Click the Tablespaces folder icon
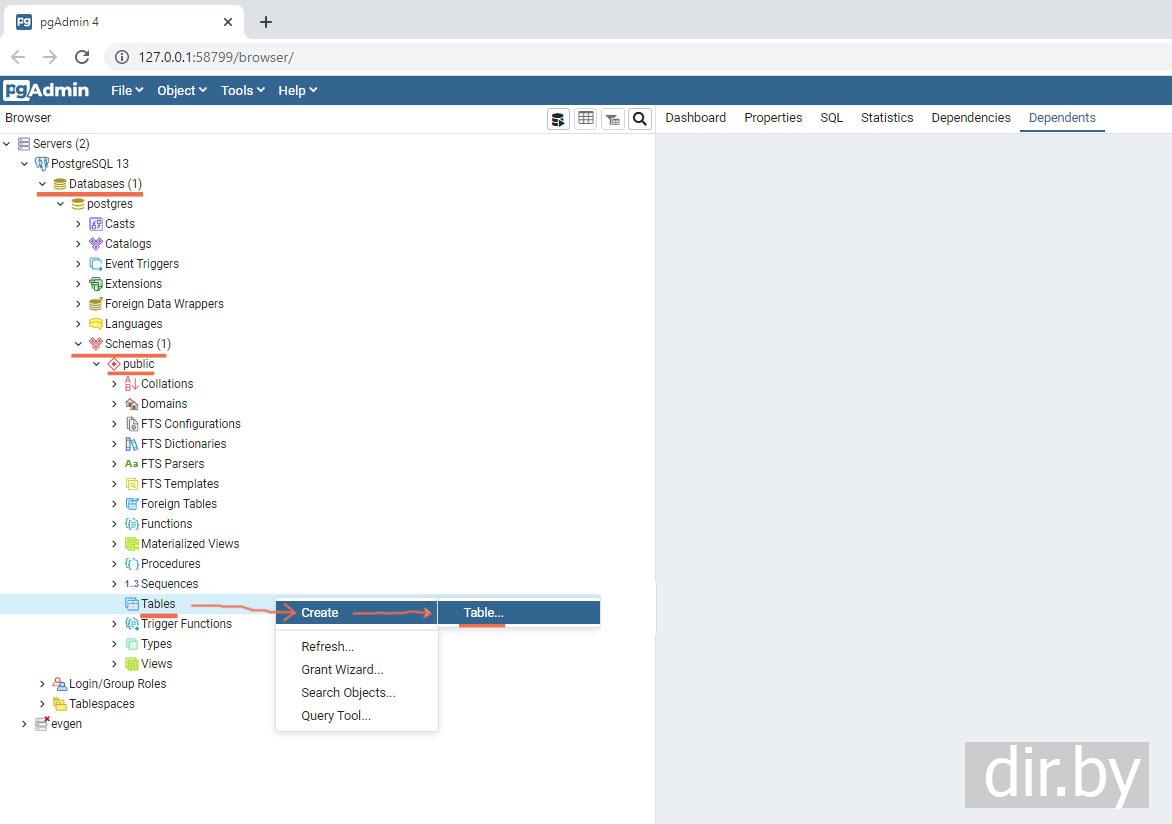 (x=60, y=704)
